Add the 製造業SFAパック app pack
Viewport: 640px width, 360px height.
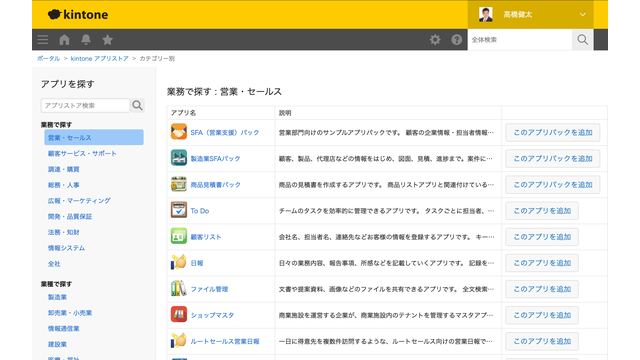pos(553,158)
